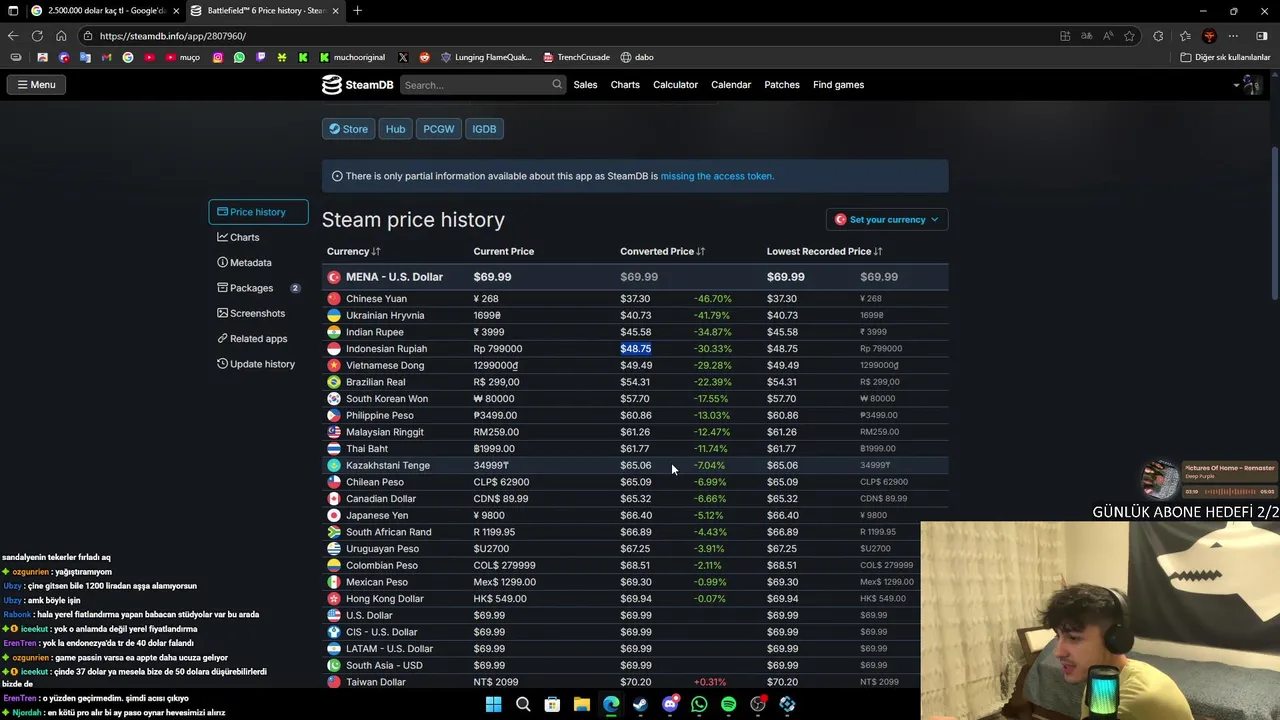Select the Related apps sidebar tab
The width and height of the screenshot is (1280, 720).
(252, 339)
